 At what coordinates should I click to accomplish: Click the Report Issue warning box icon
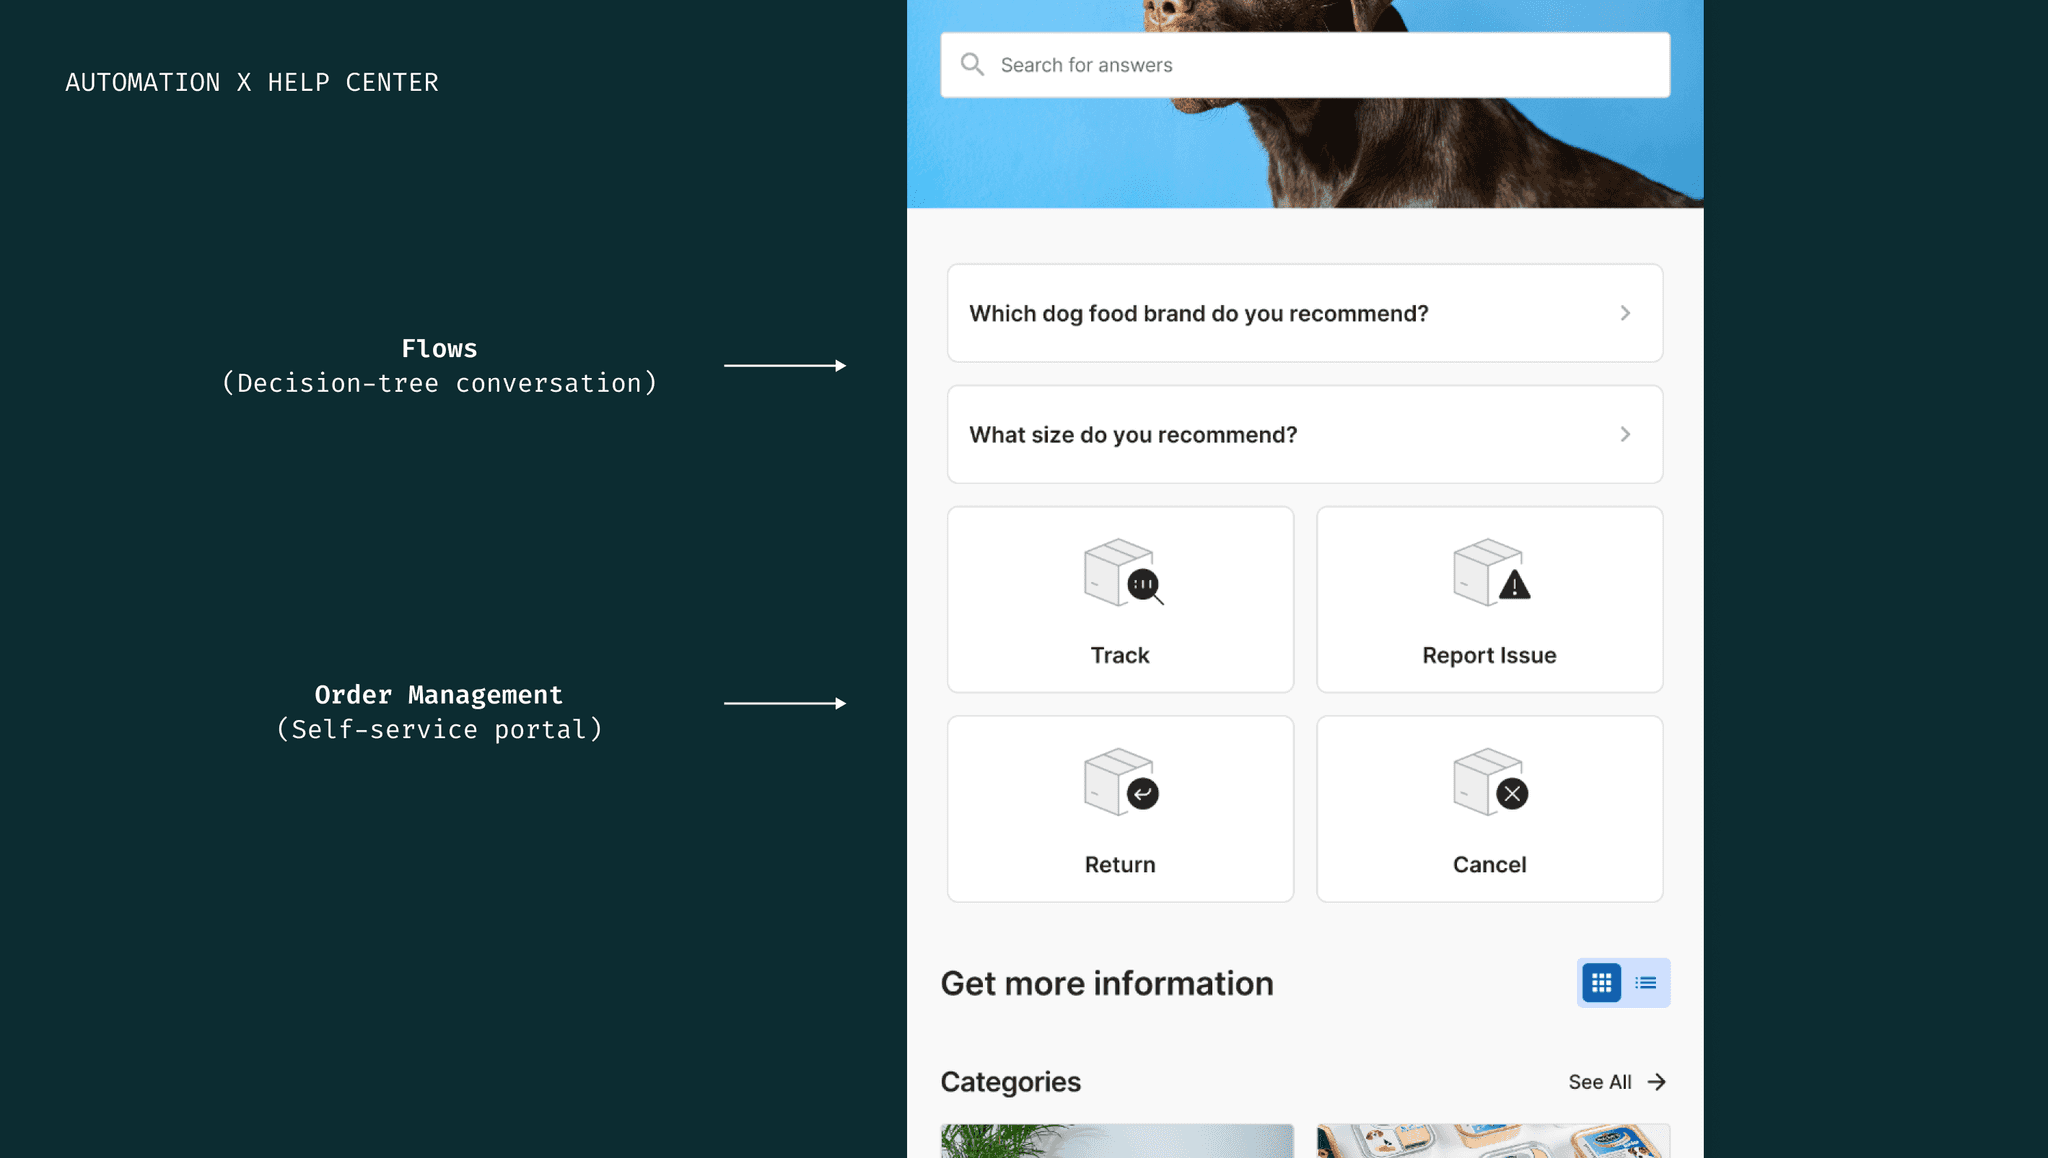[1490, 573]
